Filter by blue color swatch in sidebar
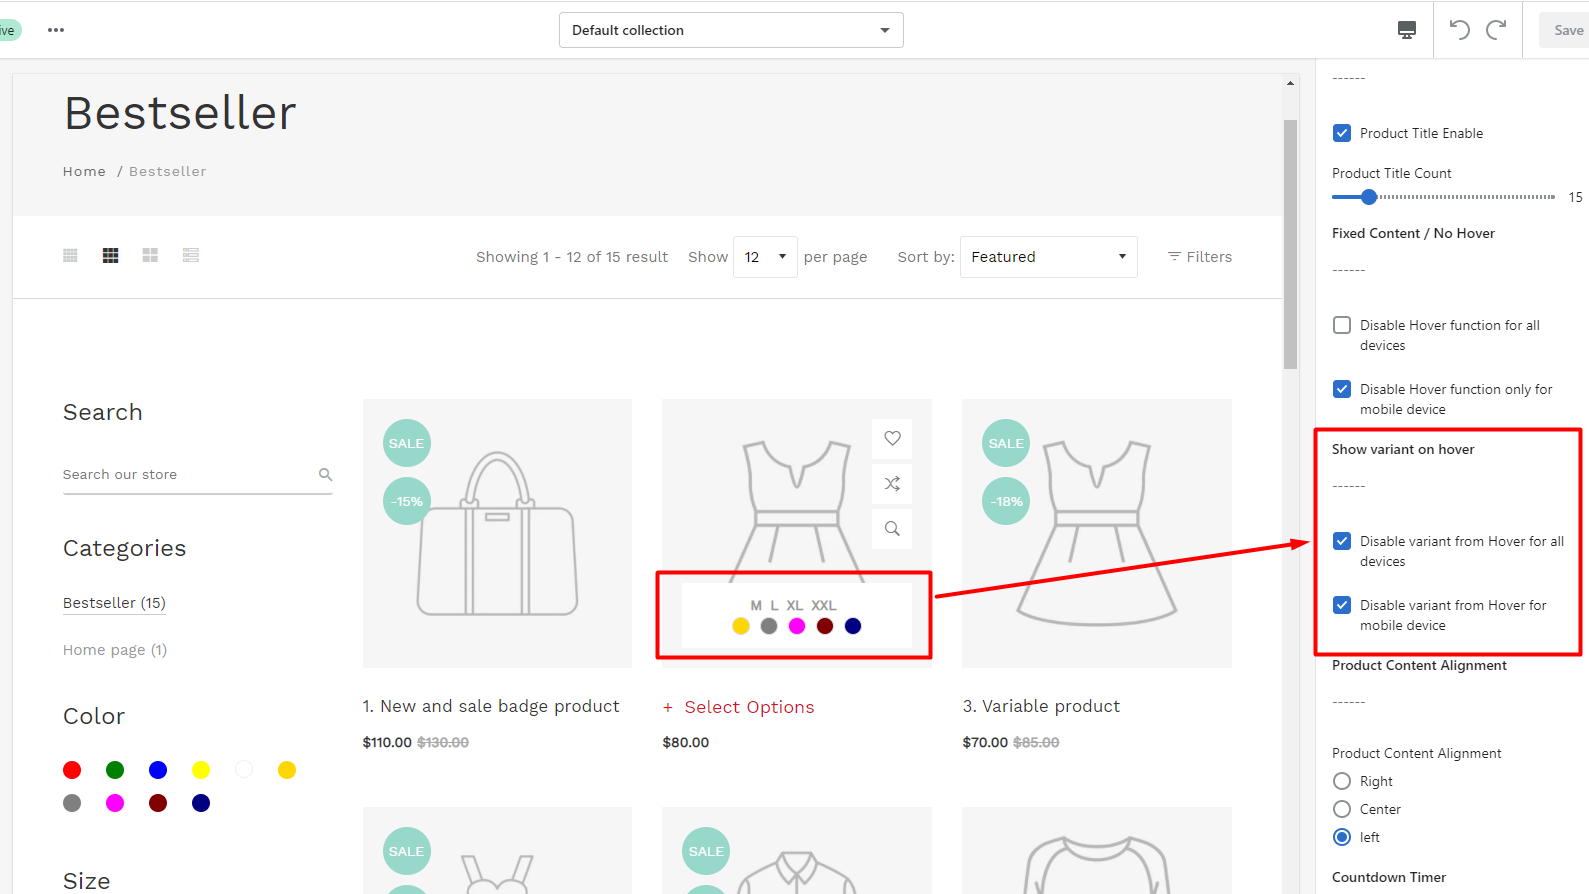This screenshot has height=894, width=1589. pos(158,770)
